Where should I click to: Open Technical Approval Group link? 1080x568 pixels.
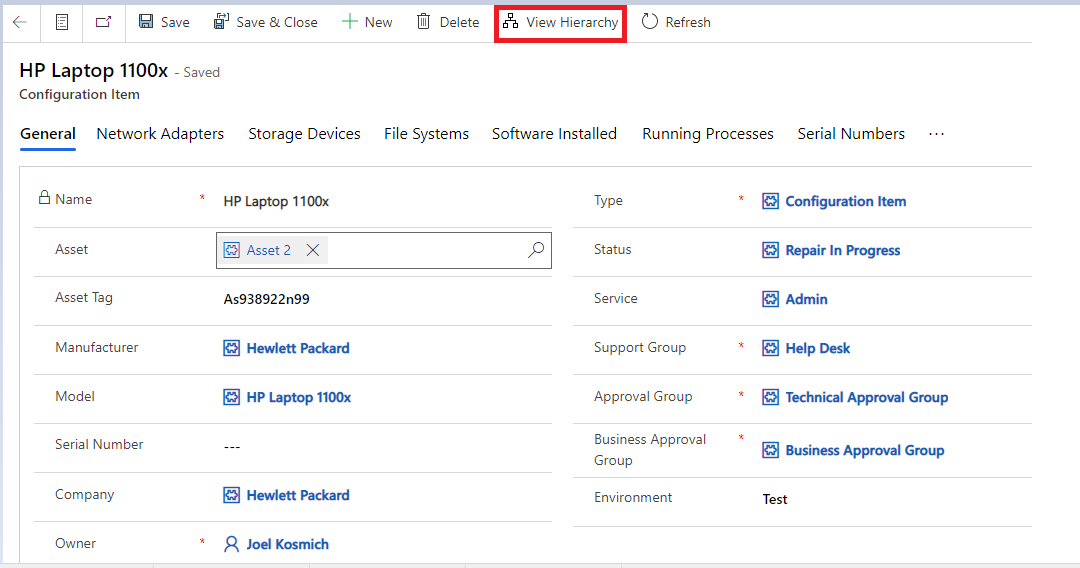point(866,397)
